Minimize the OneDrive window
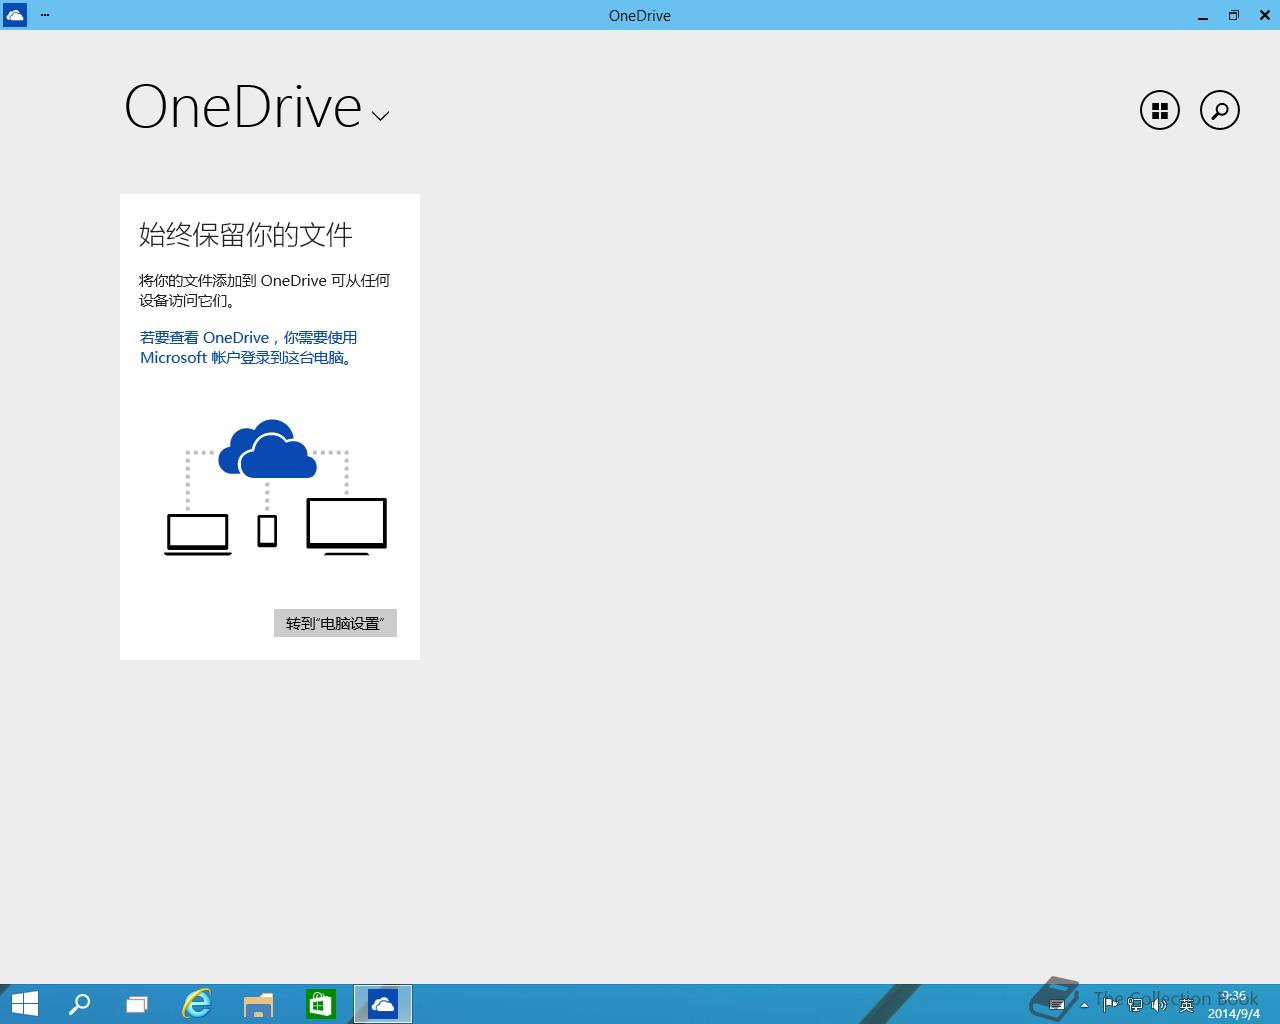The height and width of the screenshot is (1024, 1280). pos(1203,15)
